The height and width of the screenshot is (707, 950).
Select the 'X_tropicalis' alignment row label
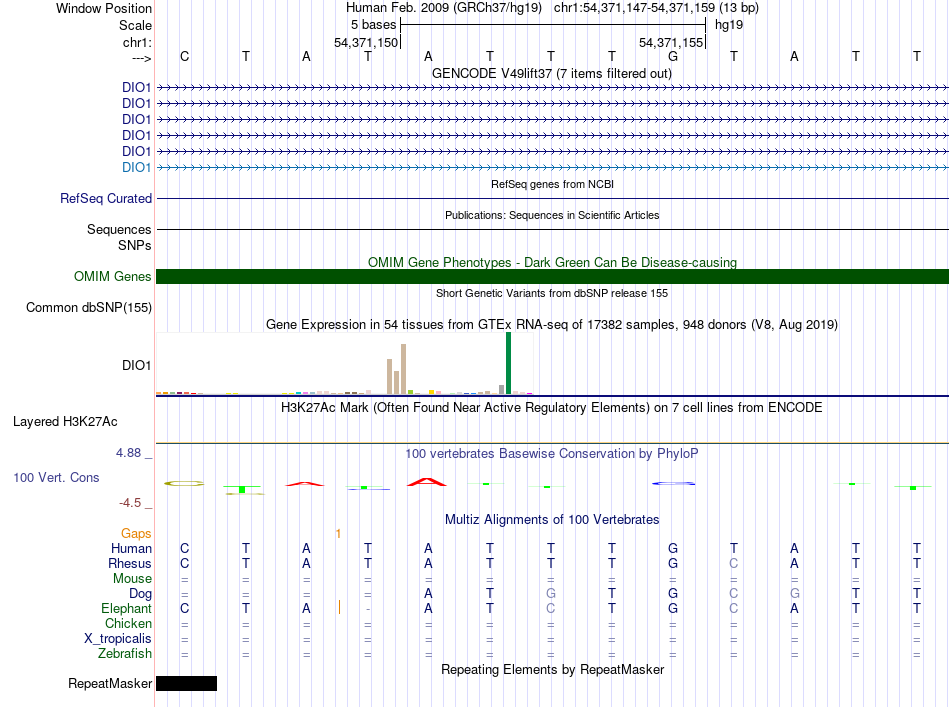[x=118, y=639]
